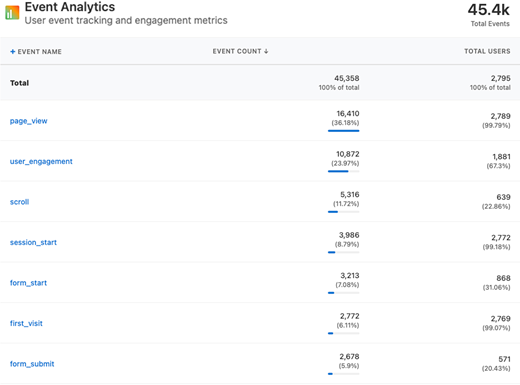
Task: Click the percentage (36.18%) under page_view
Action: 345,123
